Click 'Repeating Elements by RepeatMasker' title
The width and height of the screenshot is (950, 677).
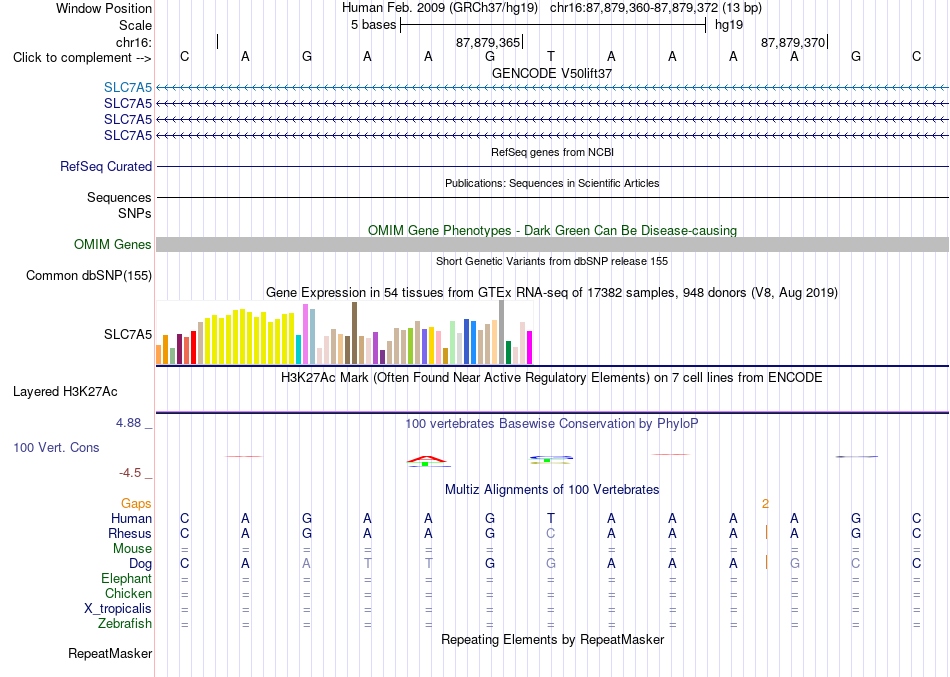click(x=552, y=639)
